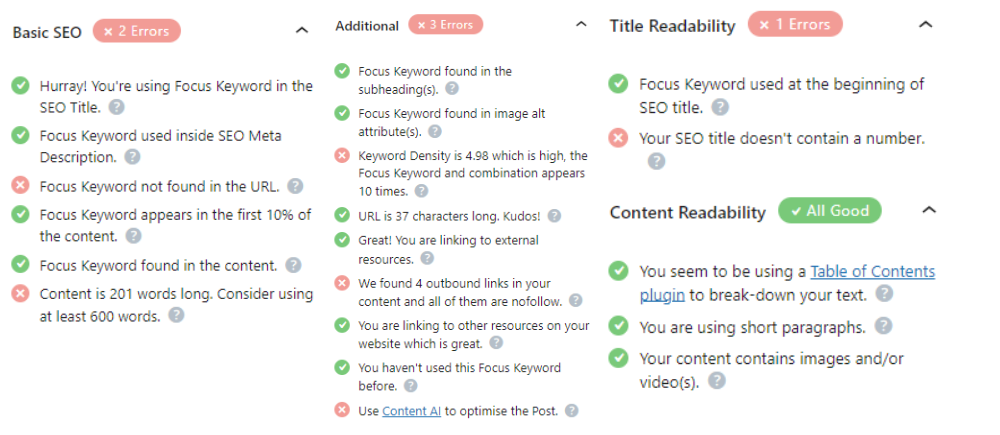Collapse the Additional section chevron
Screen dimensions: 1000x435
coord(581,24)
